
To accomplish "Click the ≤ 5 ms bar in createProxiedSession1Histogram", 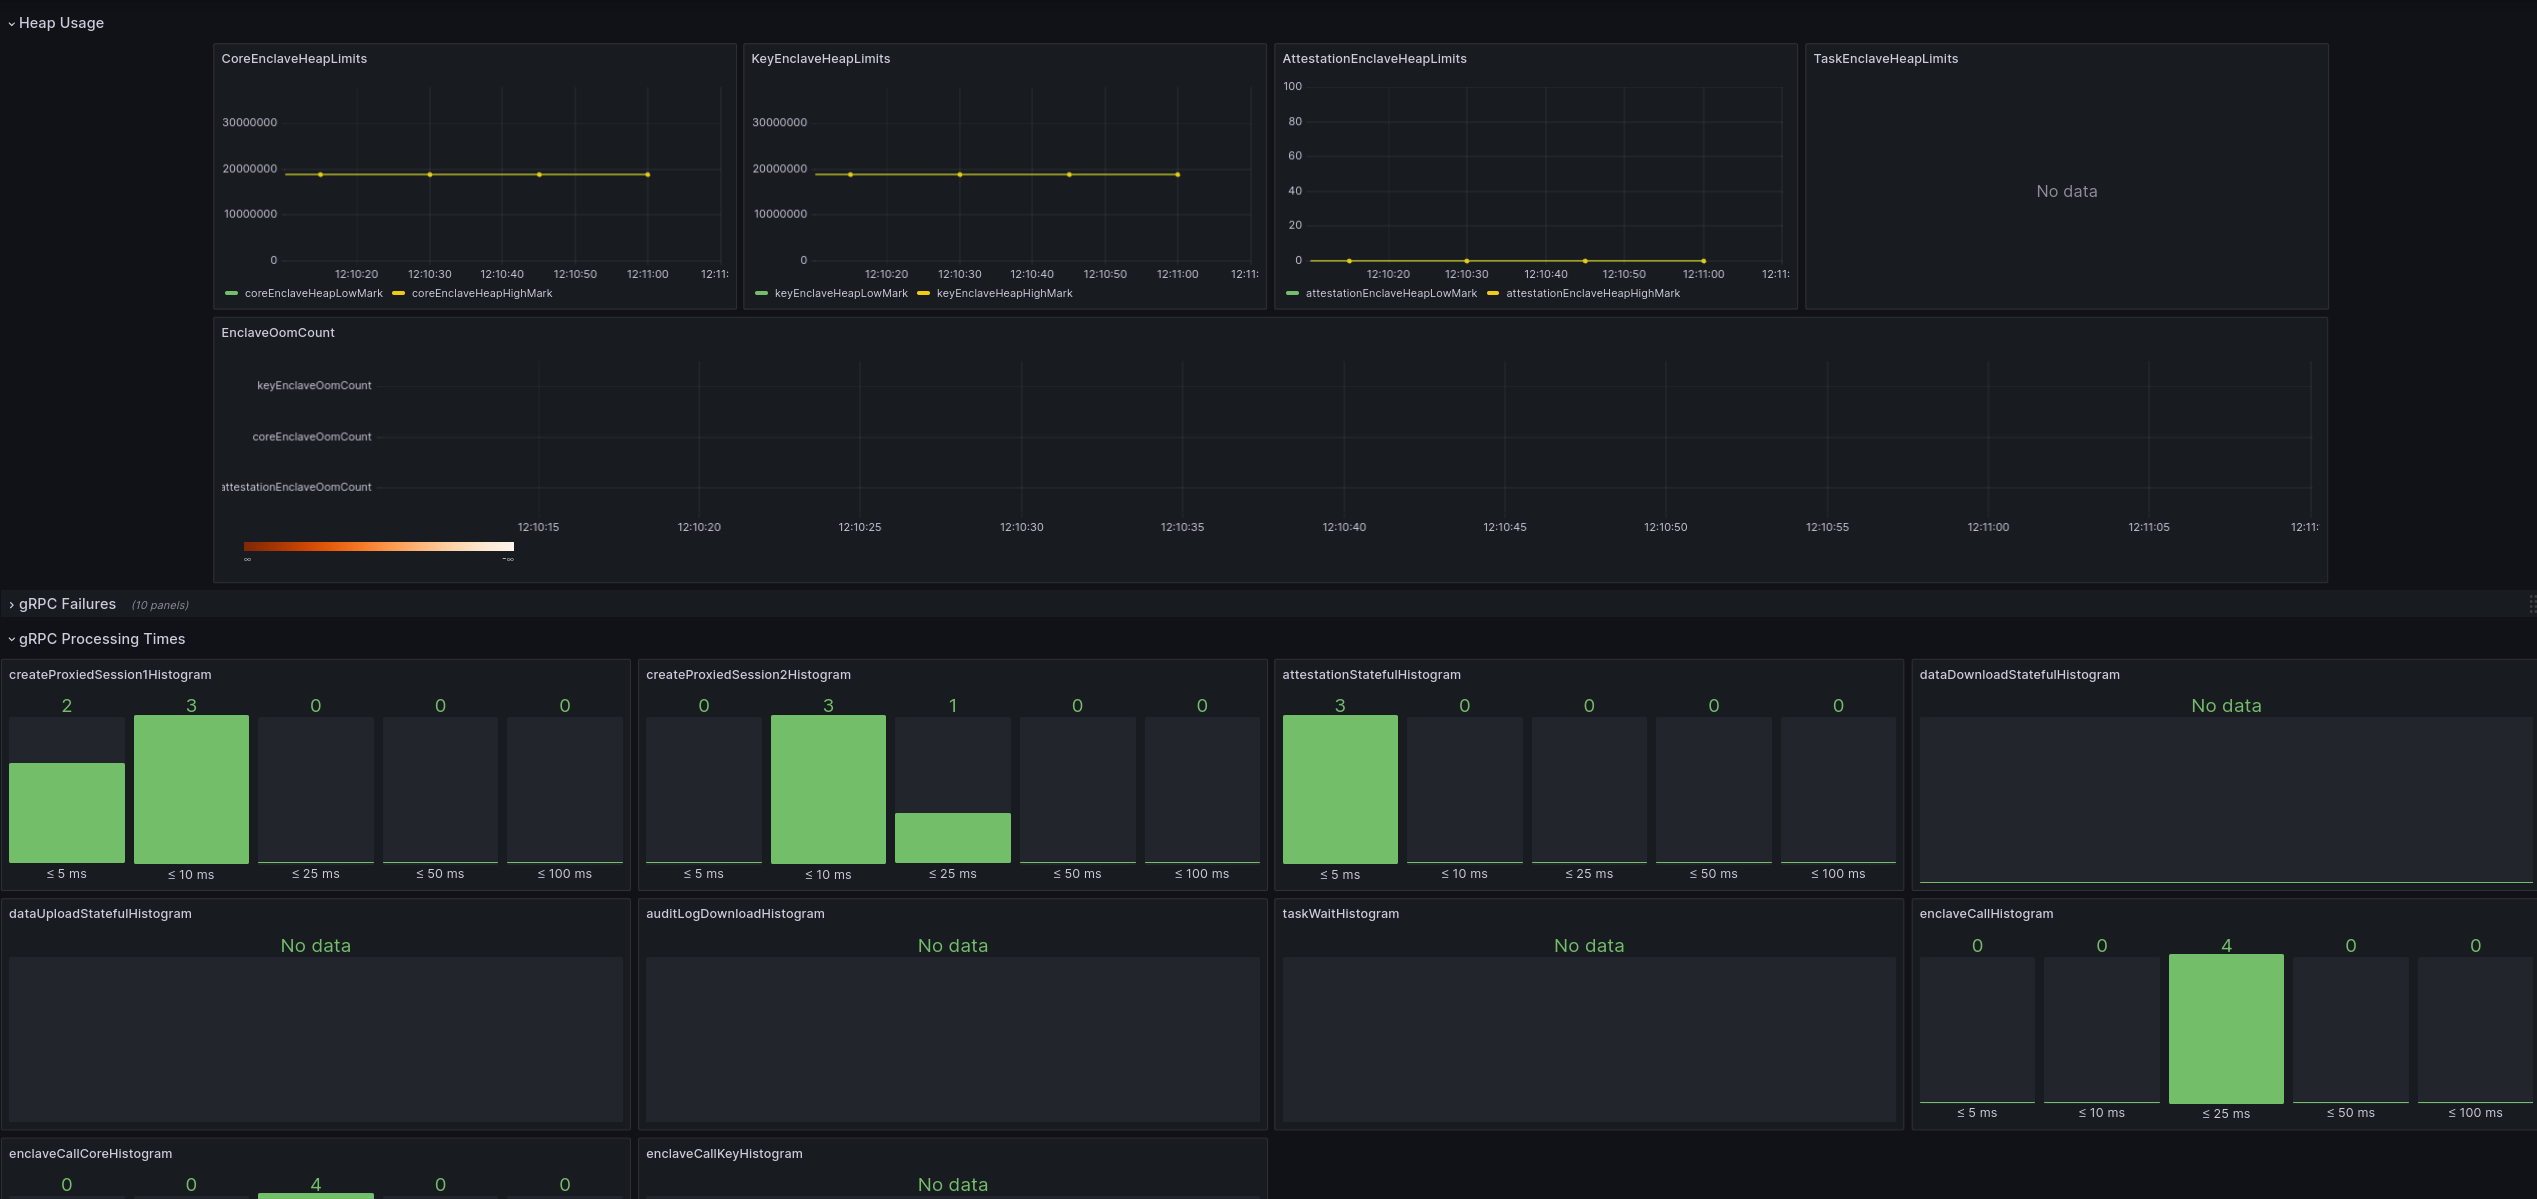I will pos(67,813).
